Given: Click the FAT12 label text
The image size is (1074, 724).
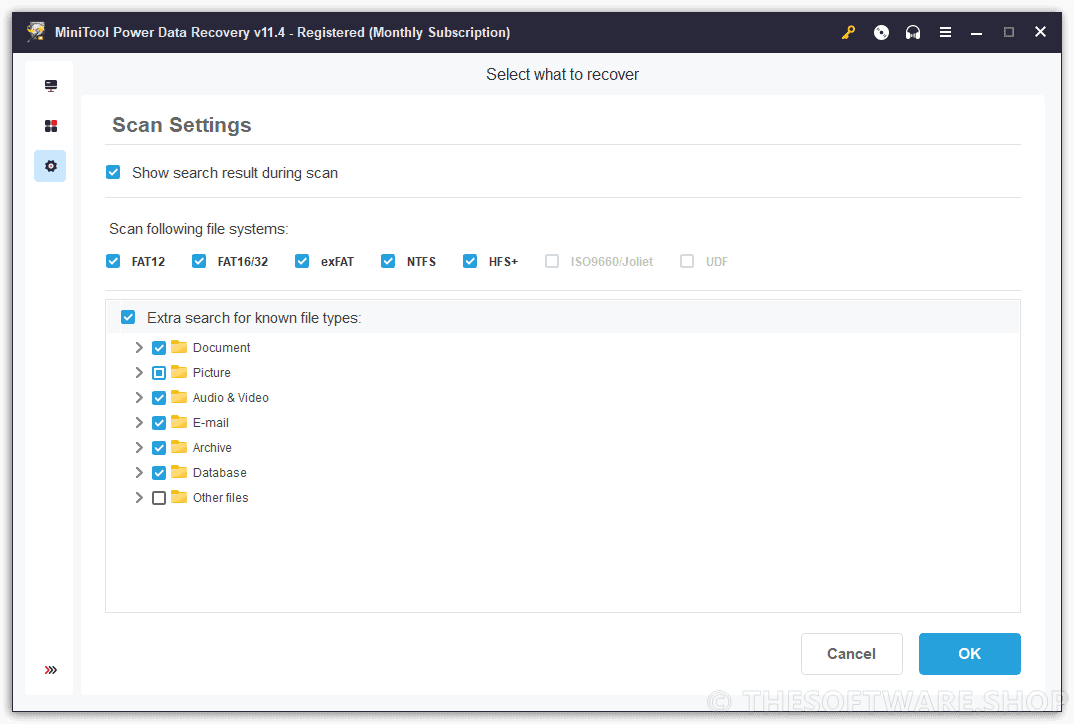Looking at the screenshot, I should [x=149, y=262].
